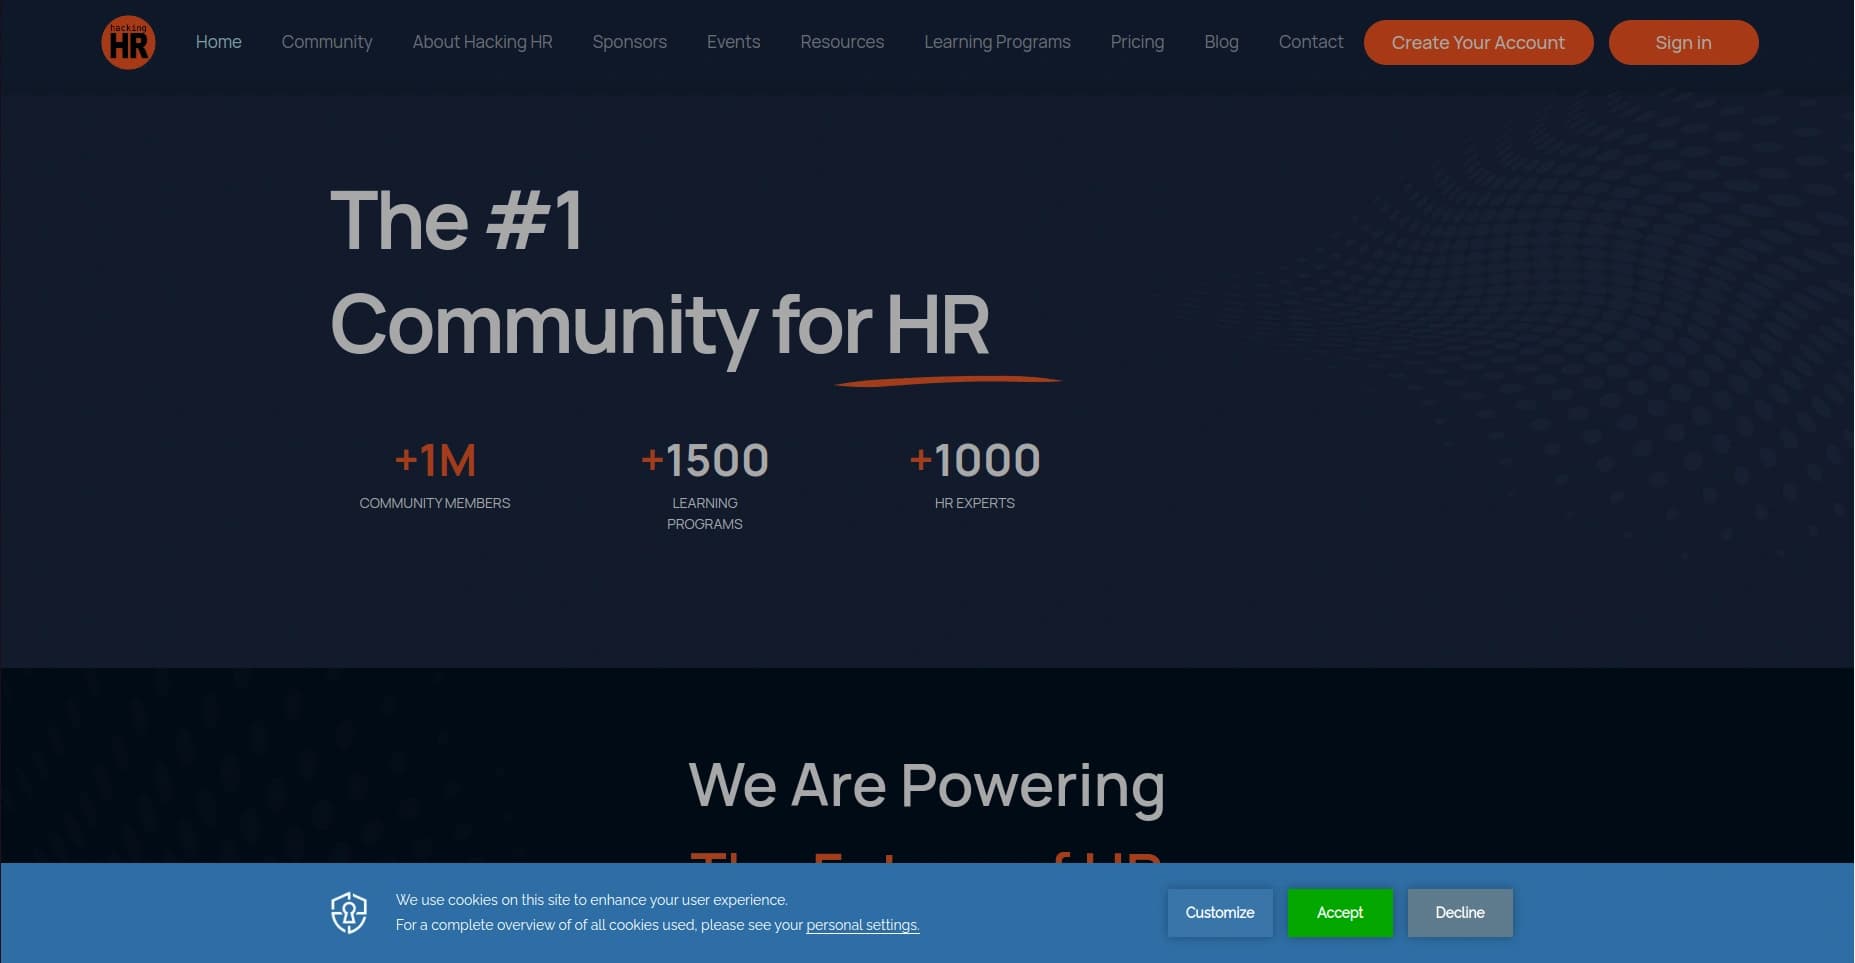Click the +1500 learning programs figure

(x=705, y=461)
